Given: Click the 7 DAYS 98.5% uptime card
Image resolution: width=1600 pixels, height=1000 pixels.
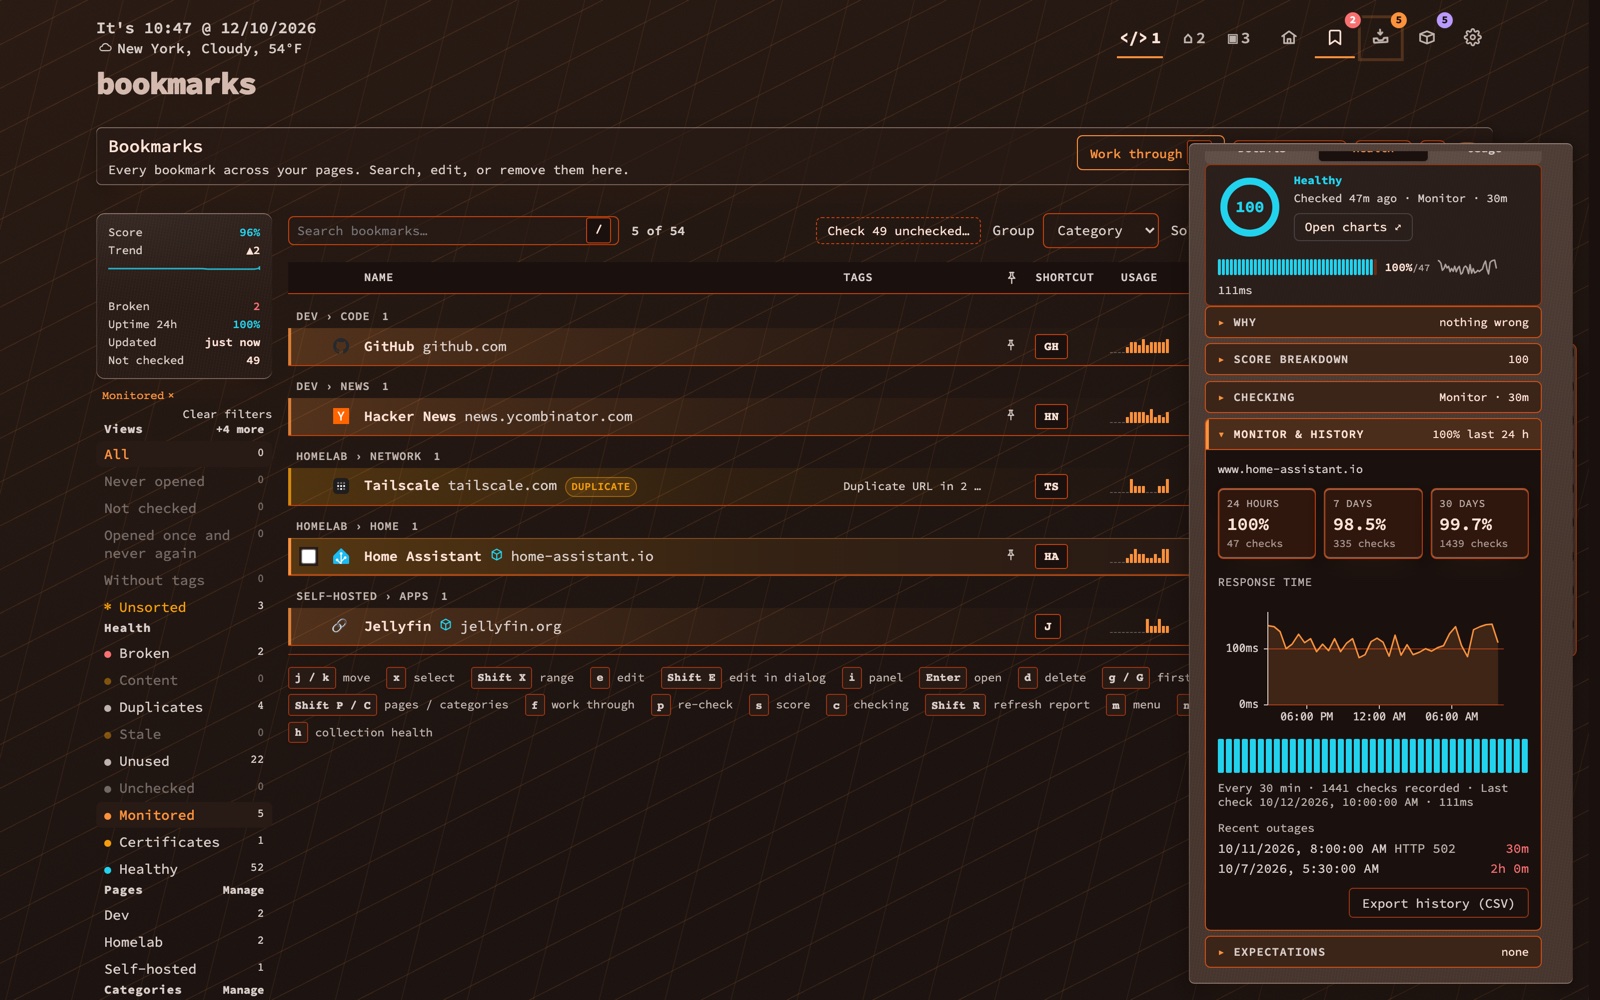Looking at the screenshot, I should [1373, 523].
